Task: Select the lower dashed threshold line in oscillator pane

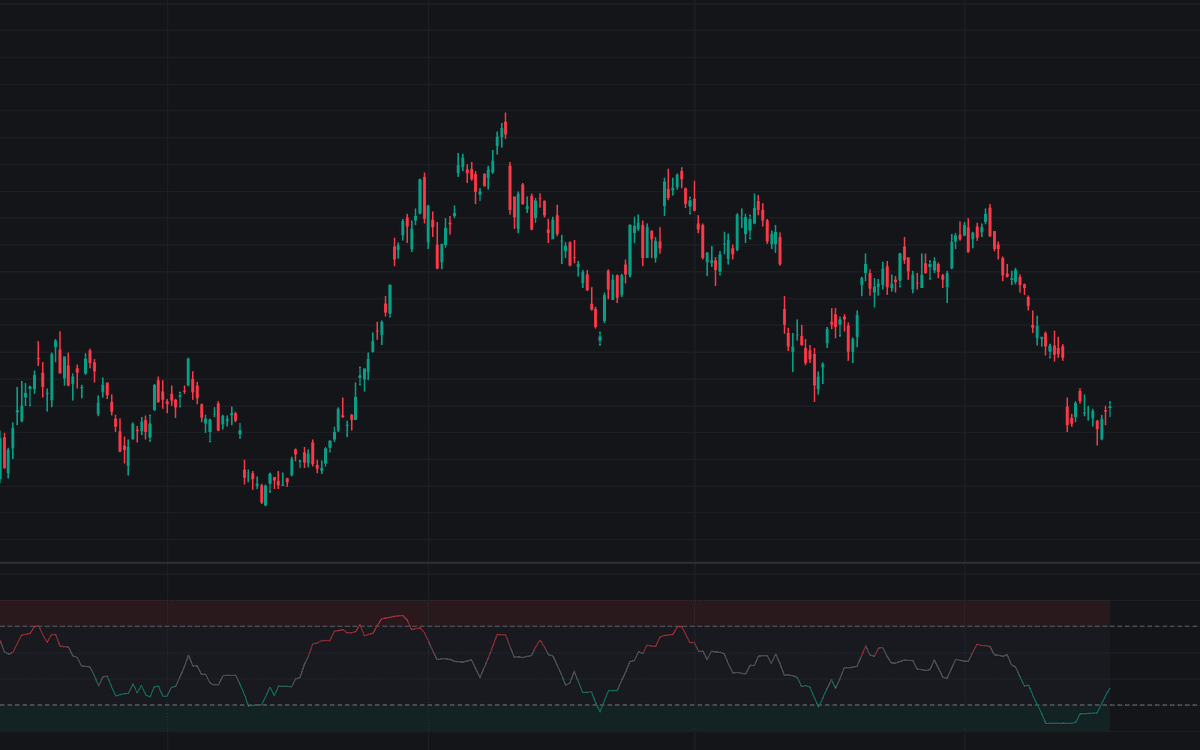Action: [600, 705]
